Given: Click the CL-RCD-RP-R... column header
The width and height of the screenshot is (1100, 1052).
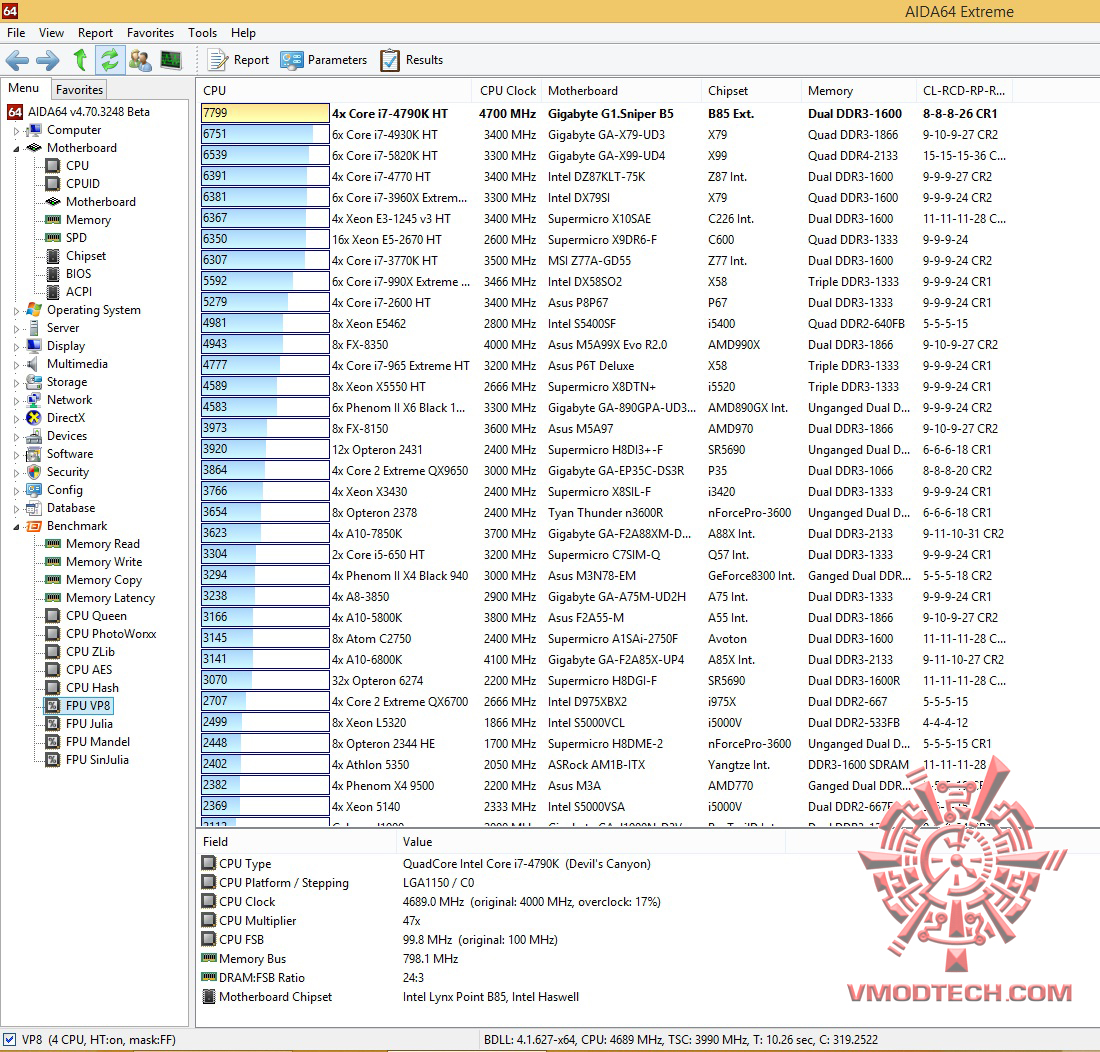Looking at the screenshot, I should tap(964, 90).
